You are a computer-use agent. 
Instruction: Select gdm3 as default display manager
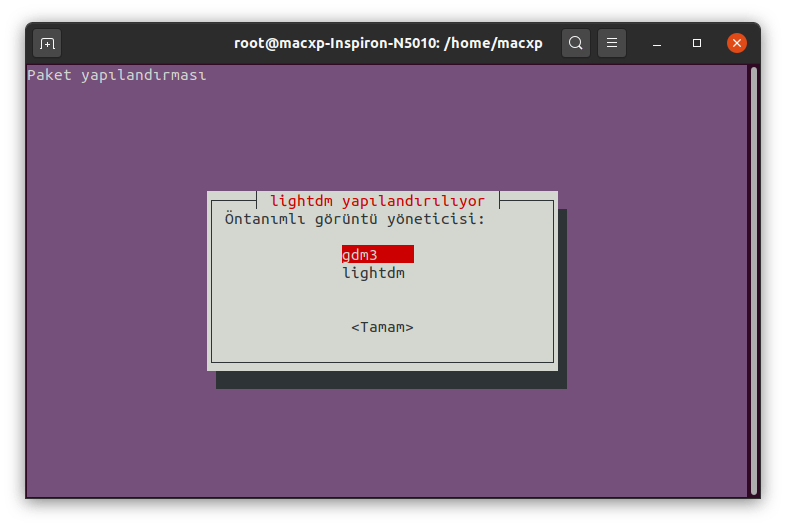pos(378,254)
